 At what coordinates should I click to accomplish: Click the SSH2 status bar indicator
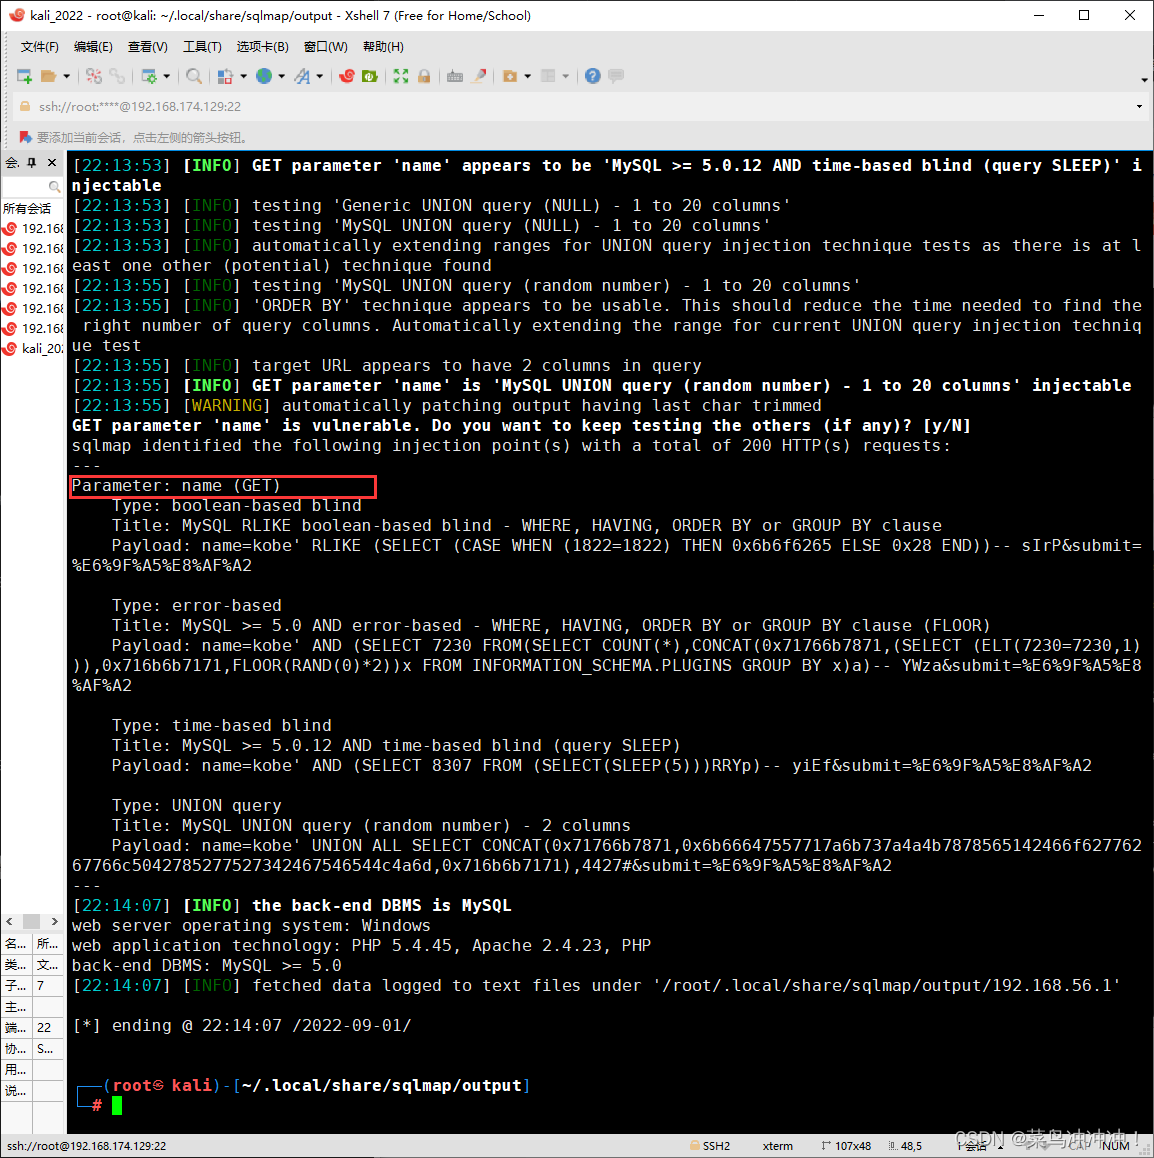point(710,1145)
